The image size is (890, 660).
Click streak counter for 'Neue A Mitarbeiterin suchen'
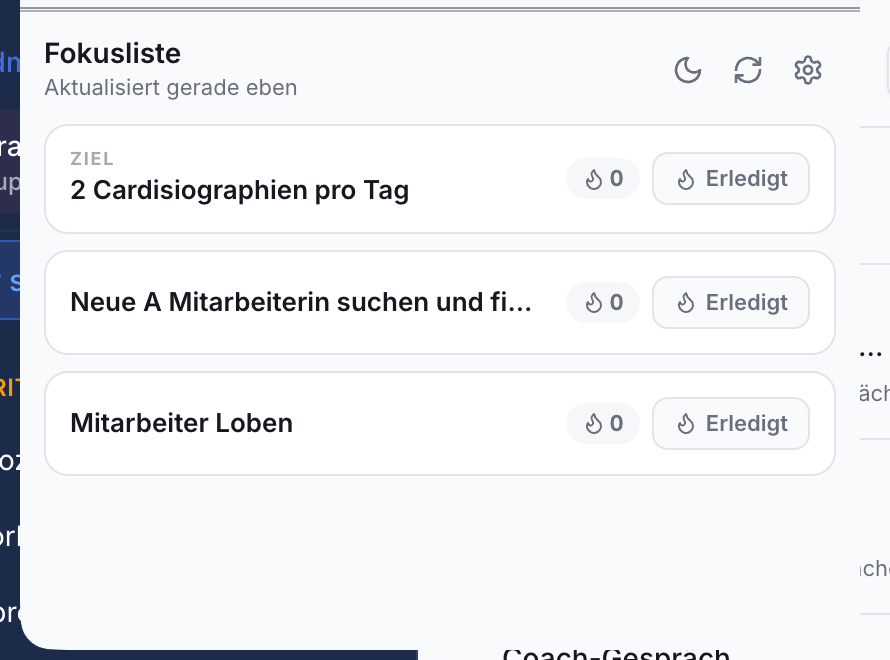point(603,302)
